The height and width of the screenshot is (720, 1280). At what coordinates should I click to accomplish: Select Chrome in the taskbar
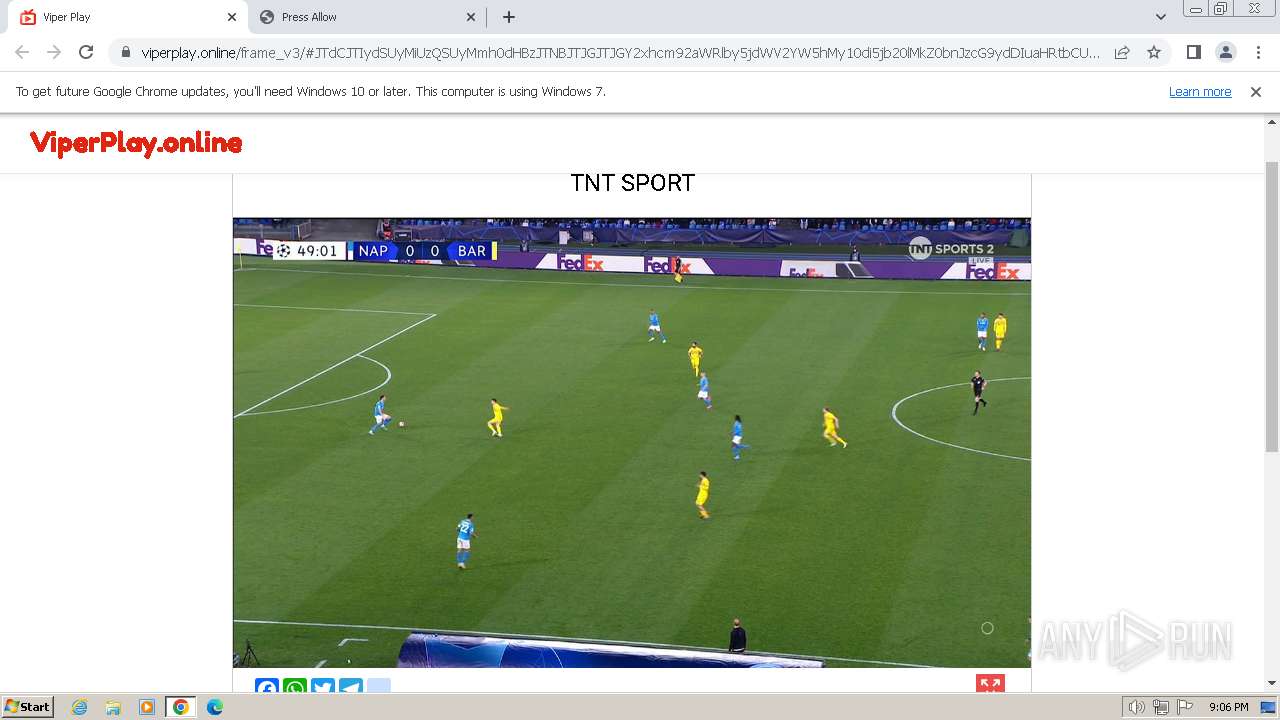point(181,707)
